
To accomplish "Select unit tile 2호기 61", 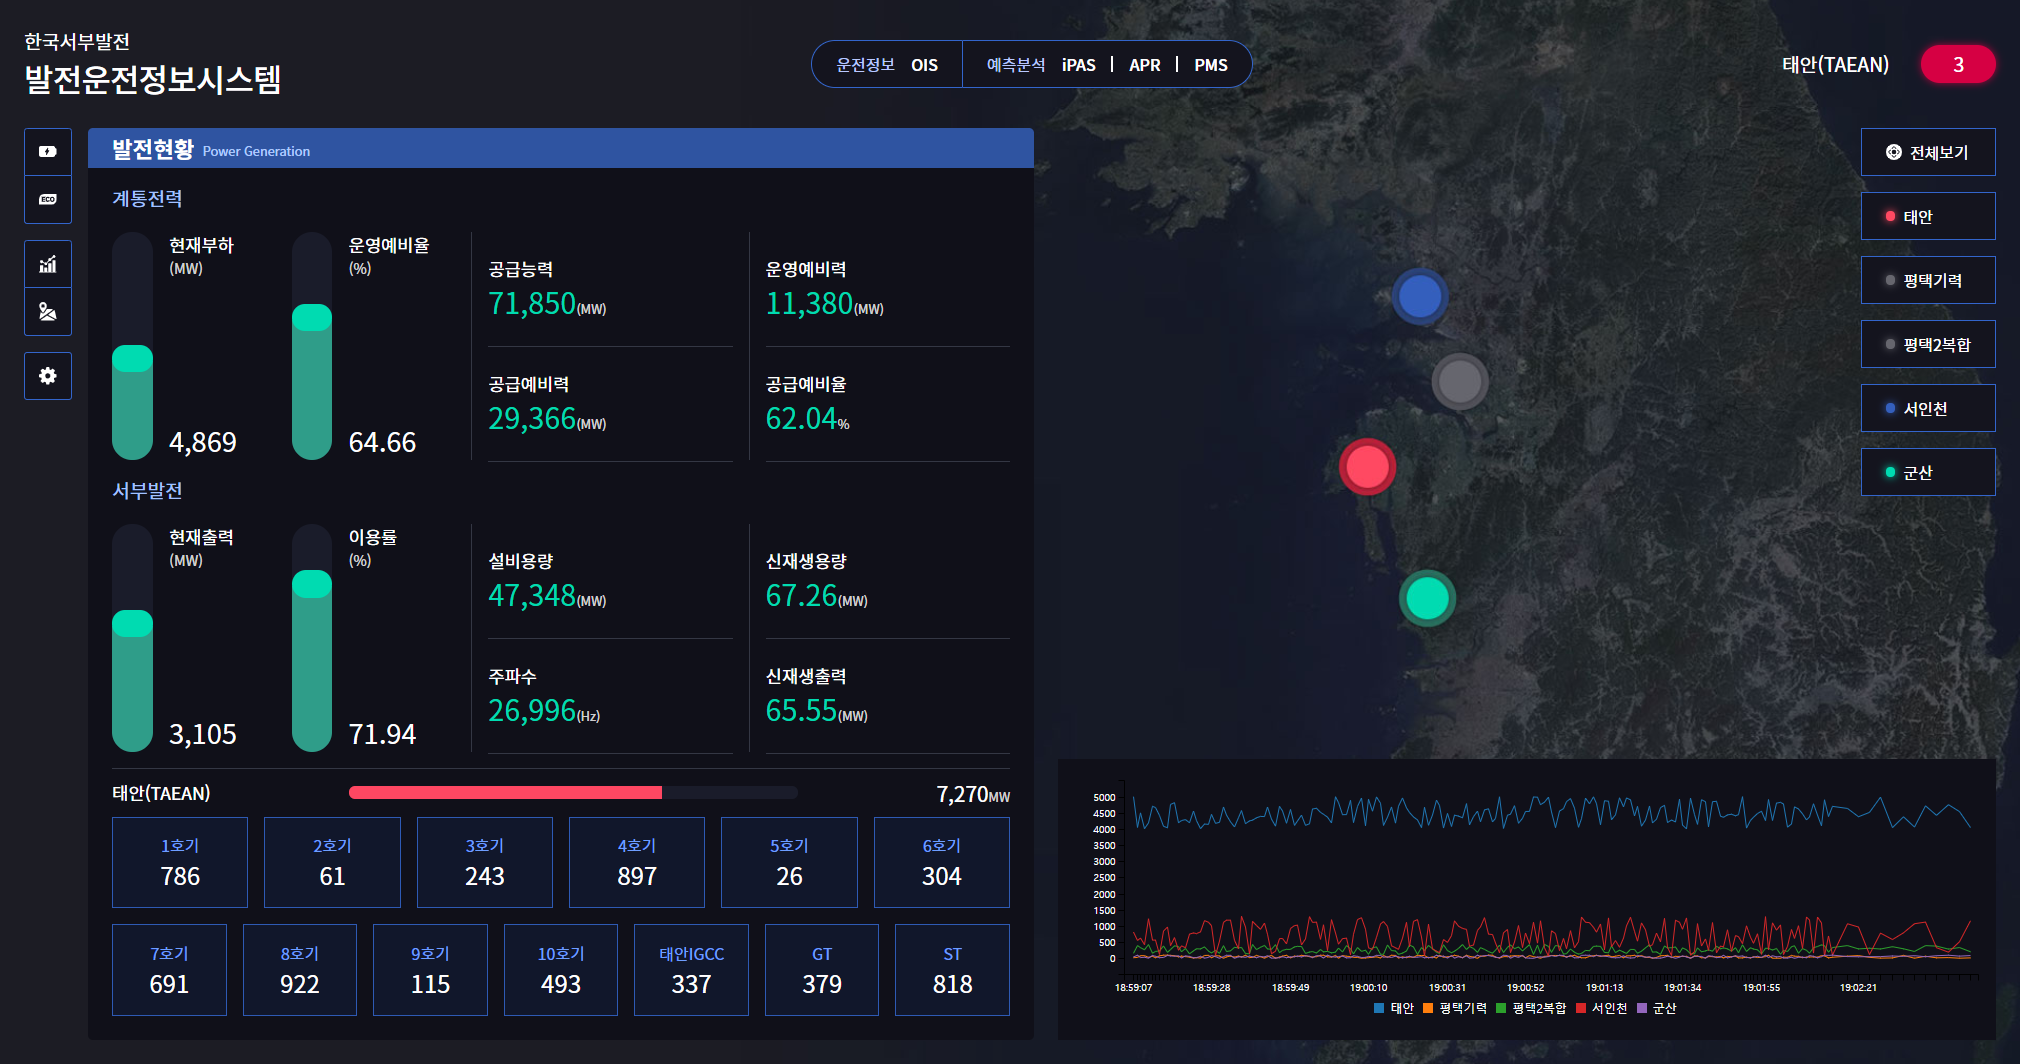I will tap(332, 862).
